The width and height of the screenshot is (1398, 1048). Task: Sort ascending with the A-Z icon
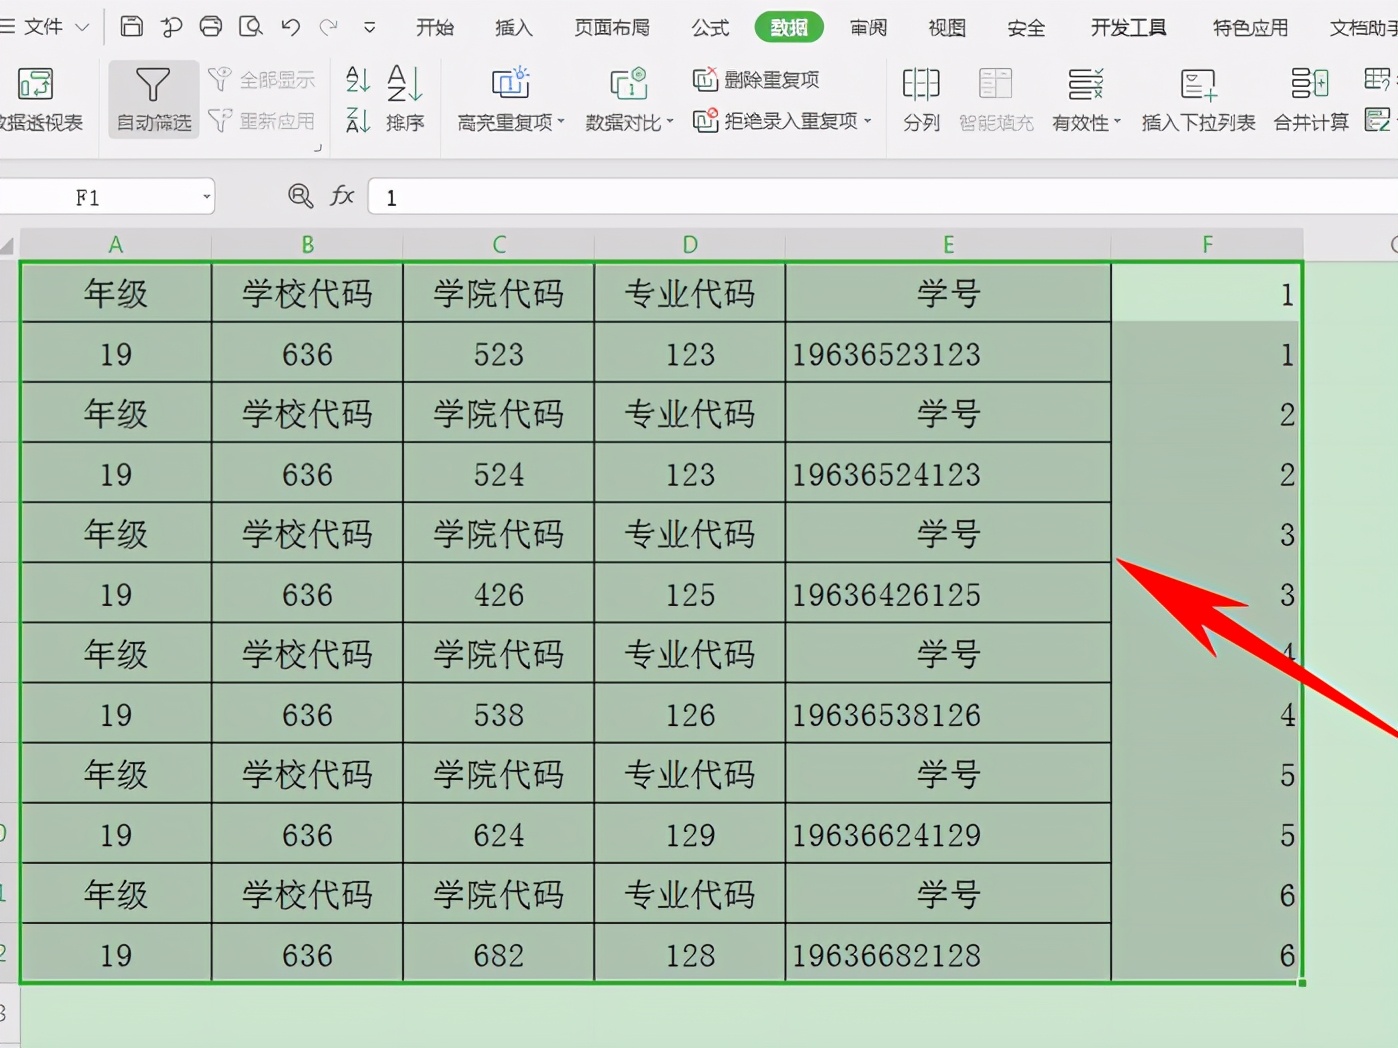pyautogui.click(x=358, y=79)
